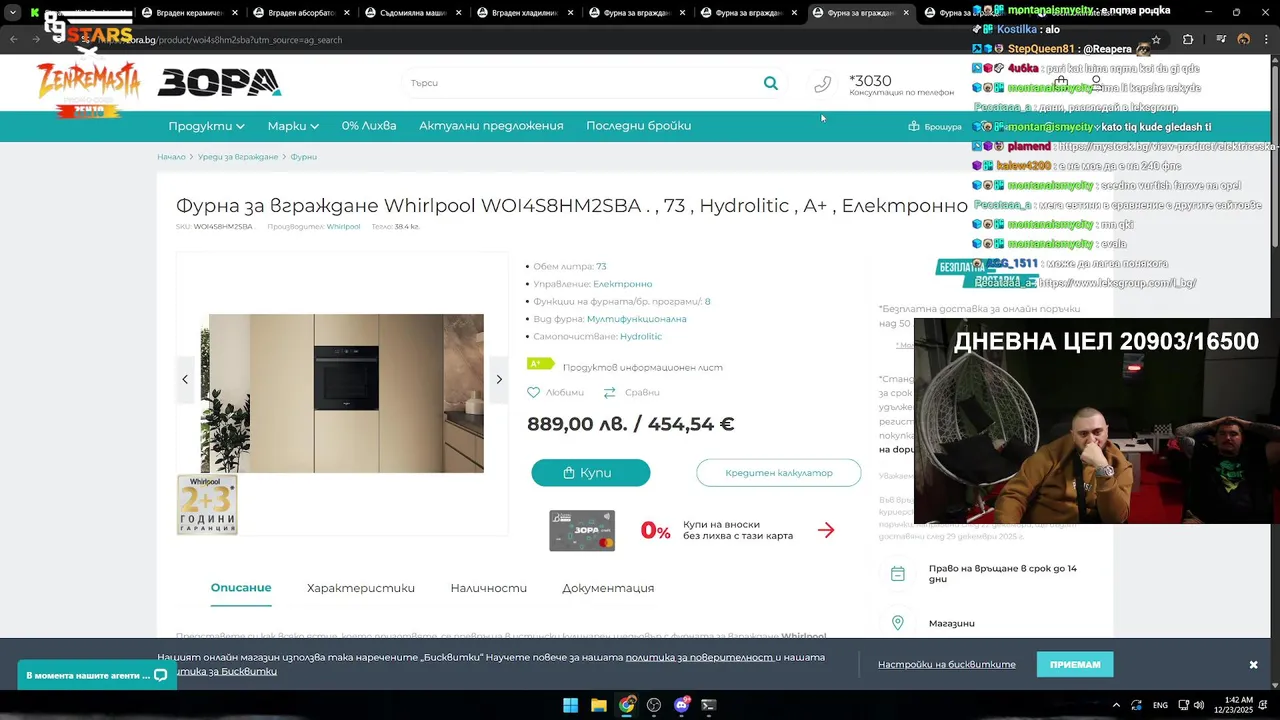Click the Zora logo
Screen dimensions: 1280x720
(219, 83)
